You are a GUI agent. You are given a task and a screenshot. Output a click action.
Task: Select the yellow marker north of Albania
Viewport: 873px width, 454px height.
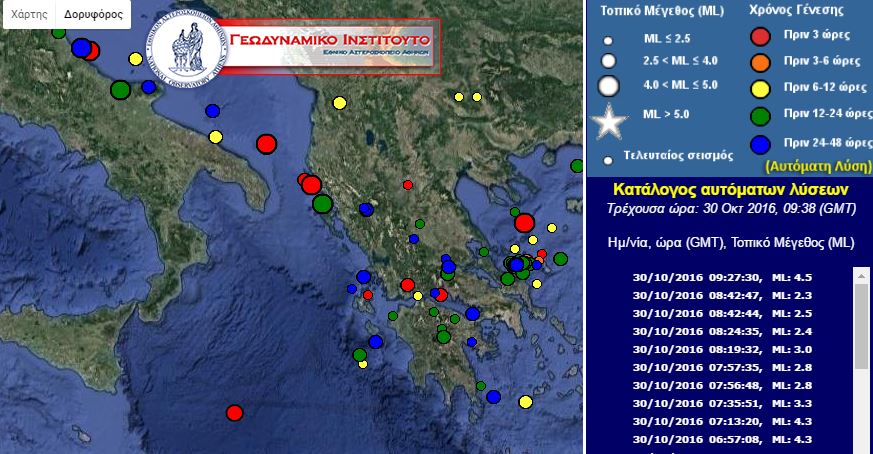point(340,102)
